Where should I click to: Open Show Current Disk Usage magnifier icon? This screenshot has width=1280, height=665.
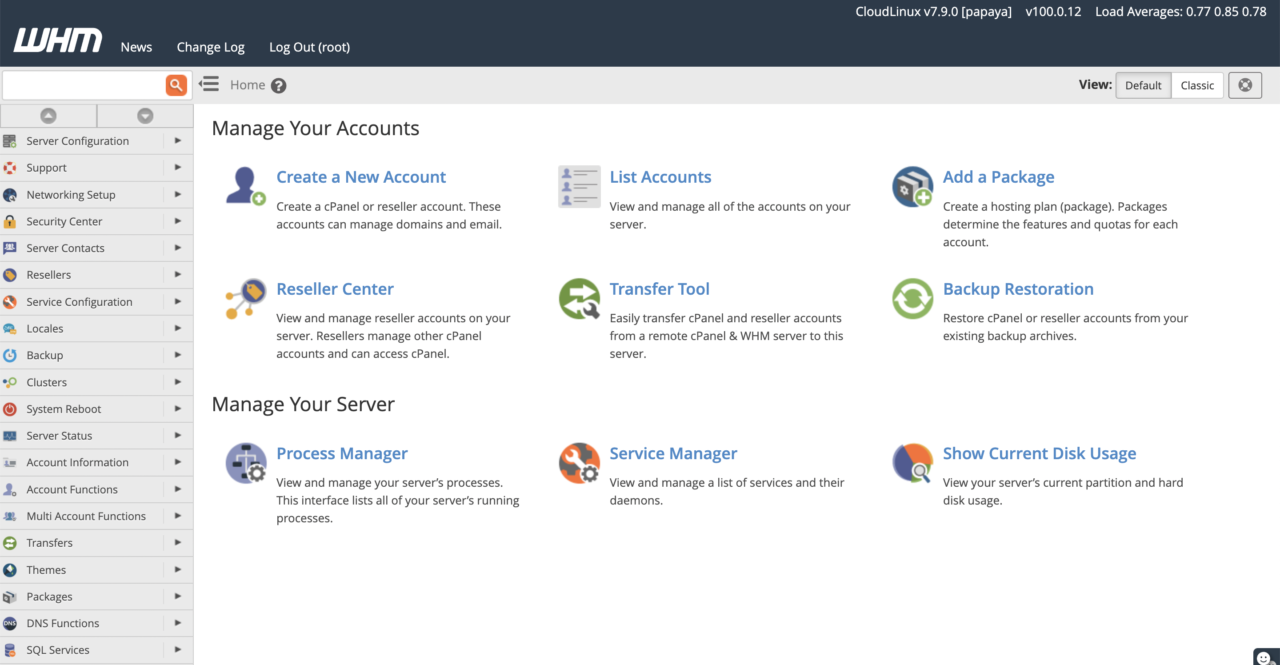pos(911,463)
